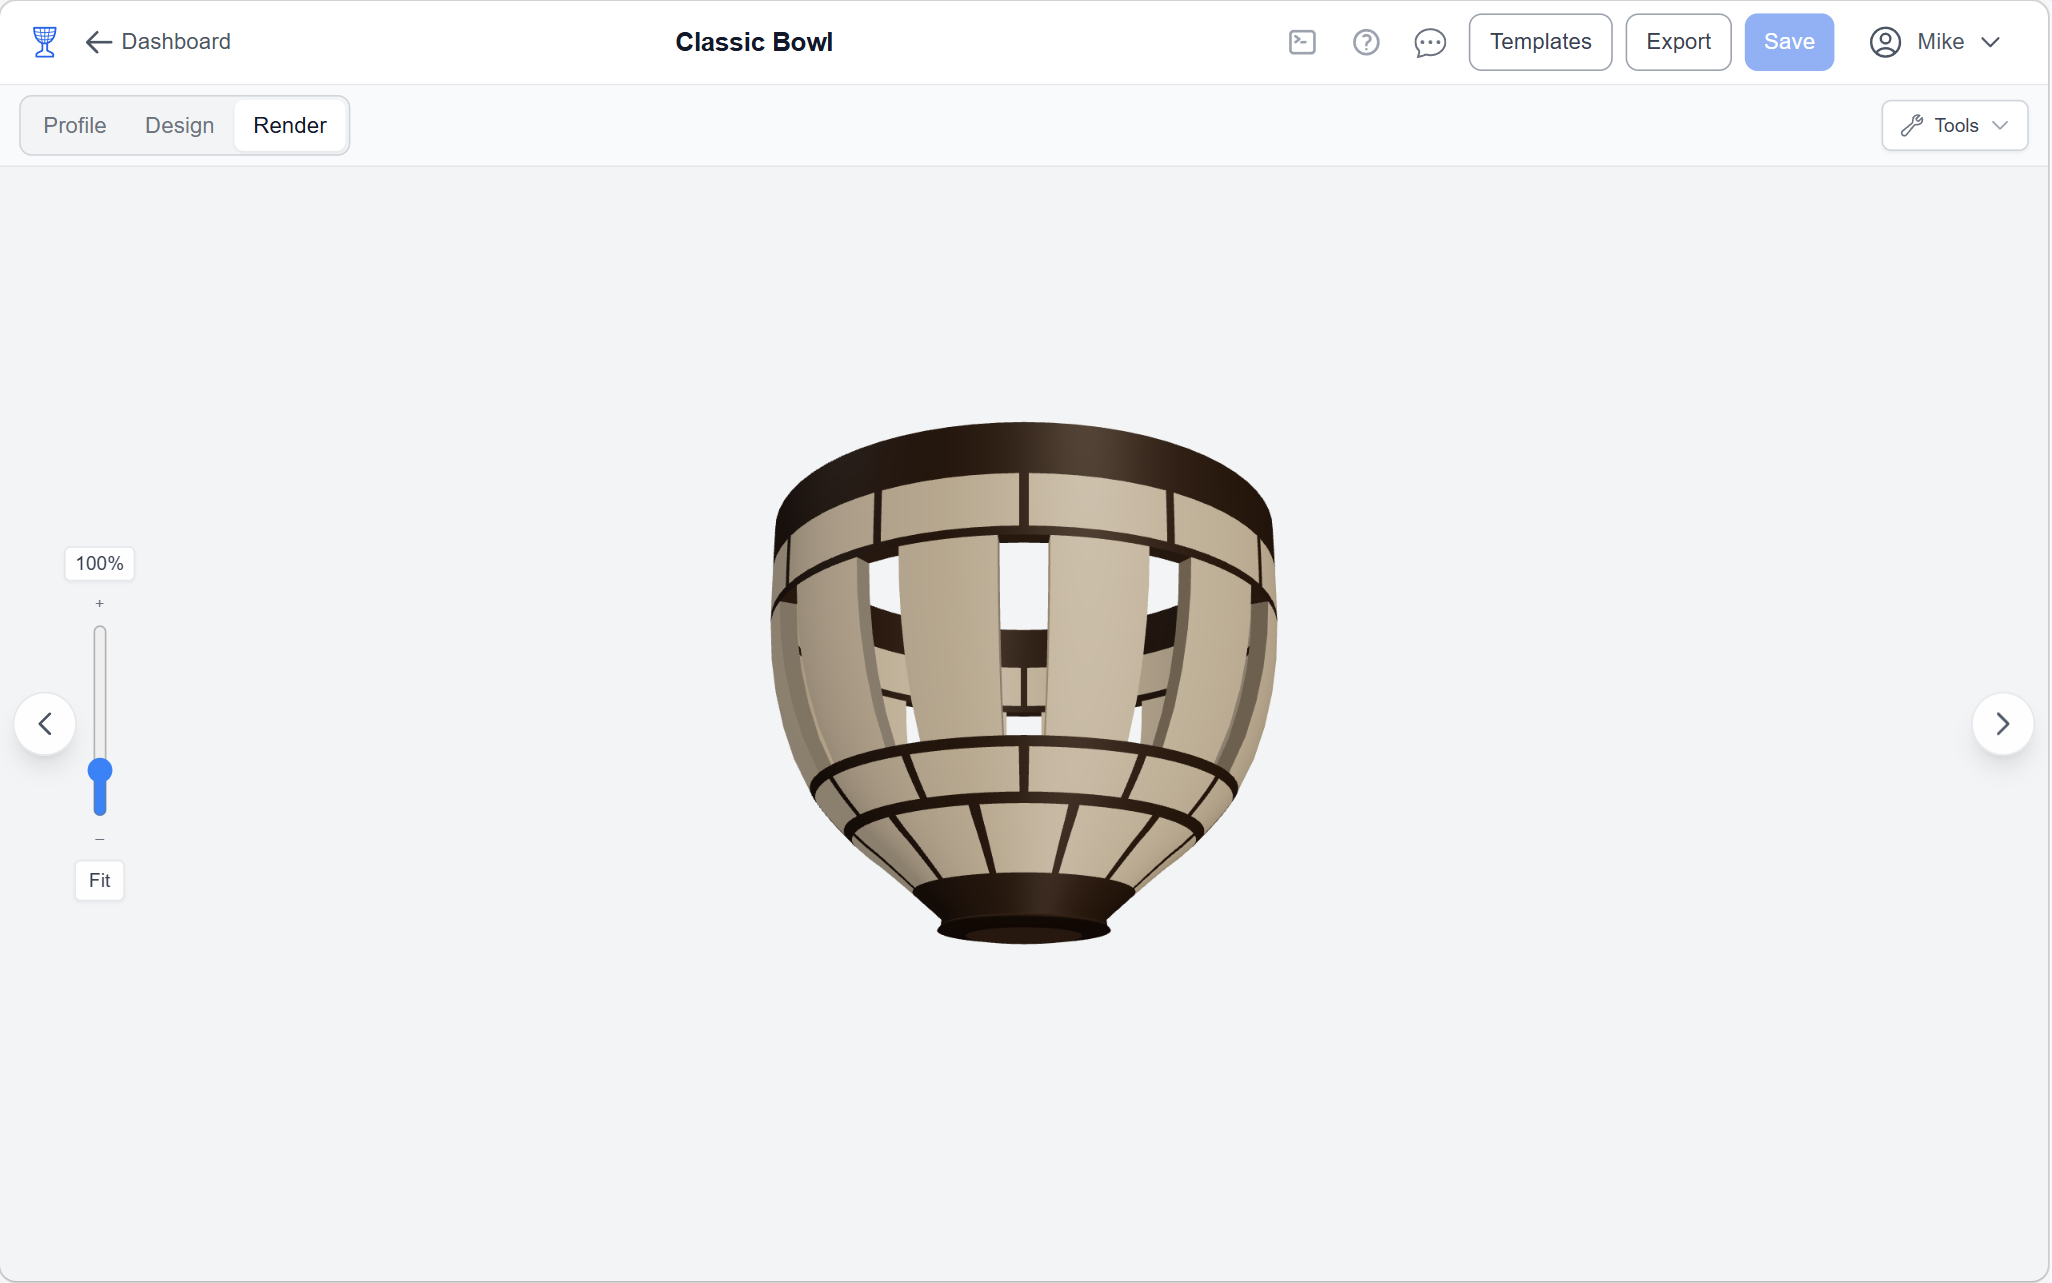Select the Render view
This screenshot has width=2052, height=1283.
pos(290,125)
